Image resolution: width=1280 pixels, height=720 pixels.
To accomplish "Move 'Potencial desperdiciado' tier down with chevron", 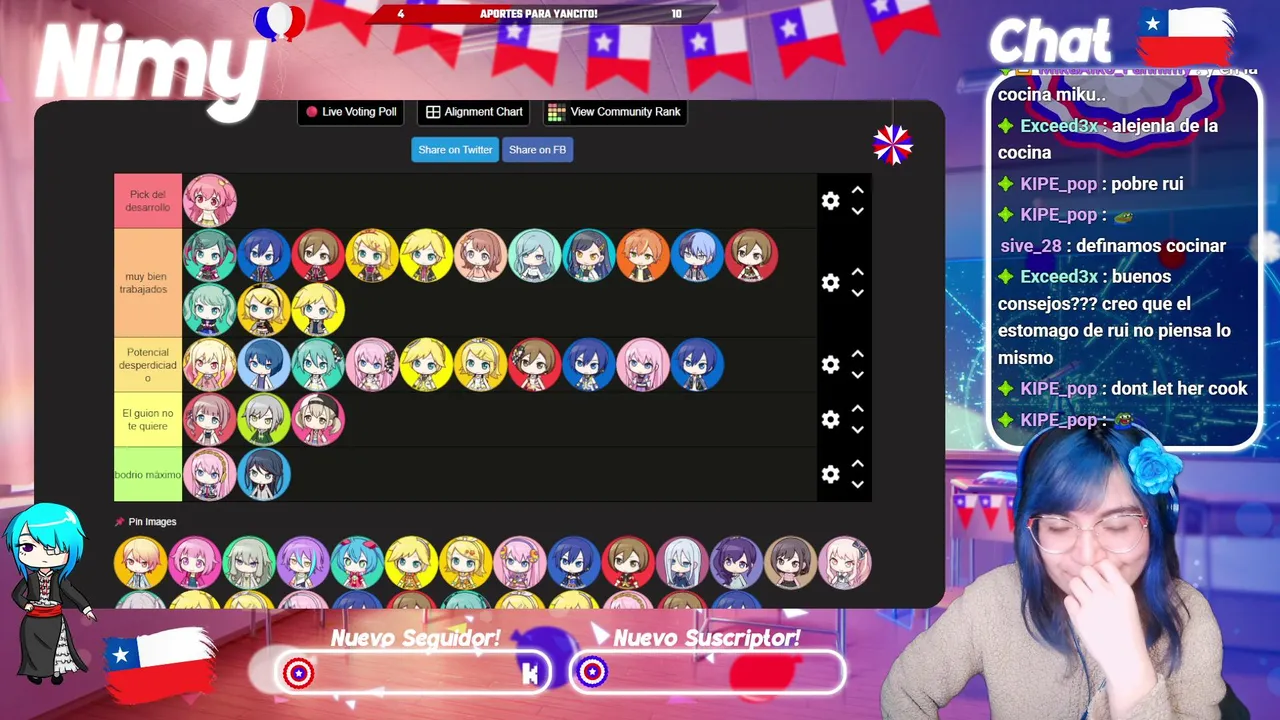I will [857, 375].
